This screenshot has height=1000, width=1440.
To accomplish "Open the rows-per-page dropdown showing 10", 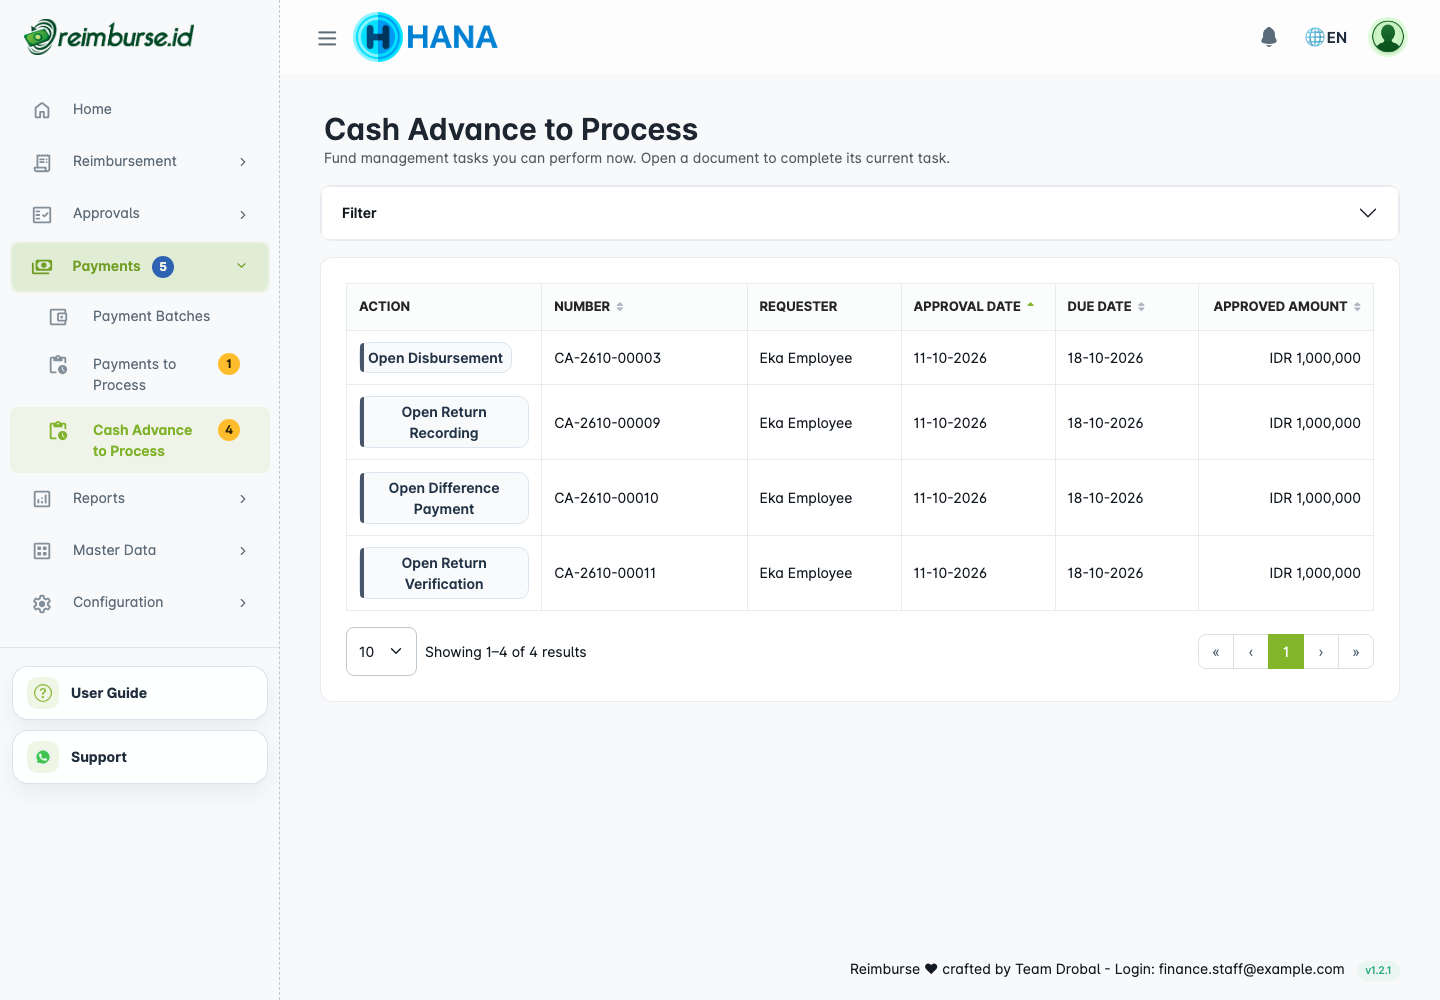I will [381, 652].
